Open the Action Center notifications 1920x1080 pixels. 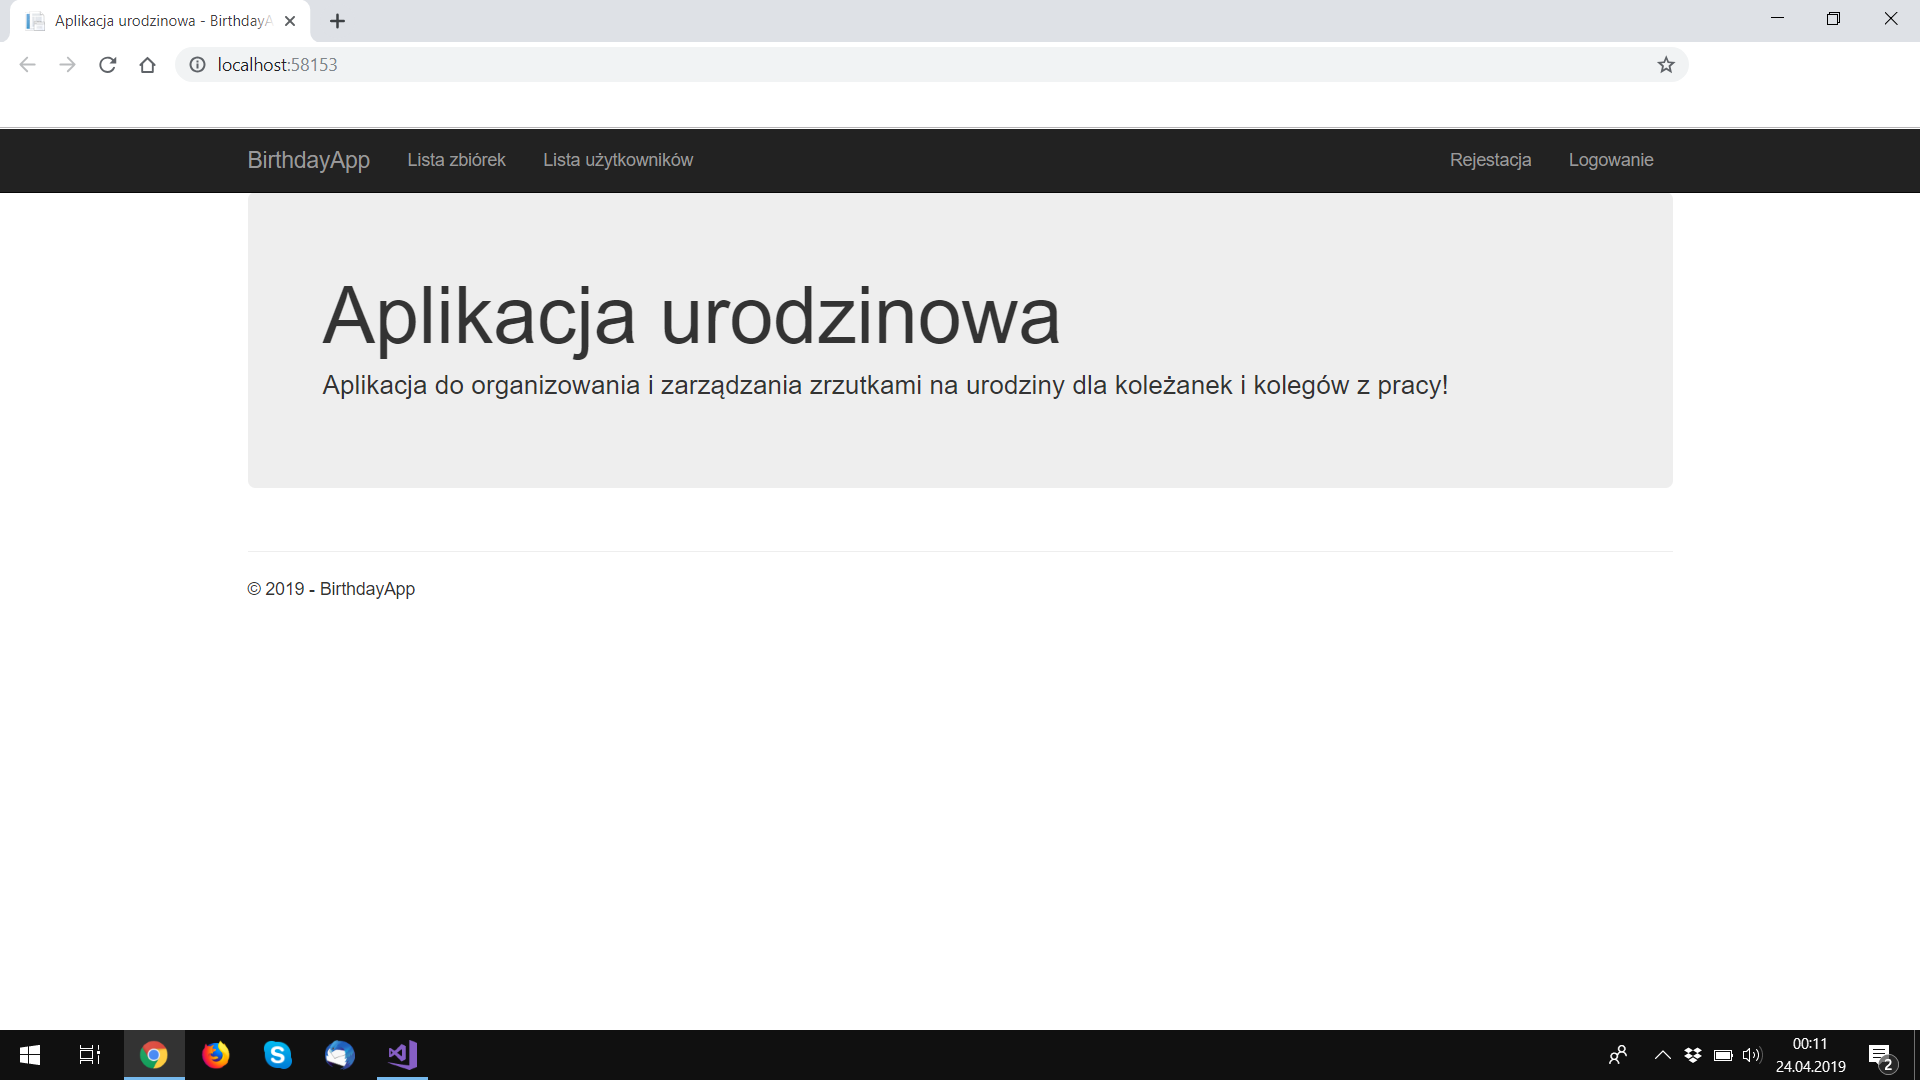coord(1880,1055)
